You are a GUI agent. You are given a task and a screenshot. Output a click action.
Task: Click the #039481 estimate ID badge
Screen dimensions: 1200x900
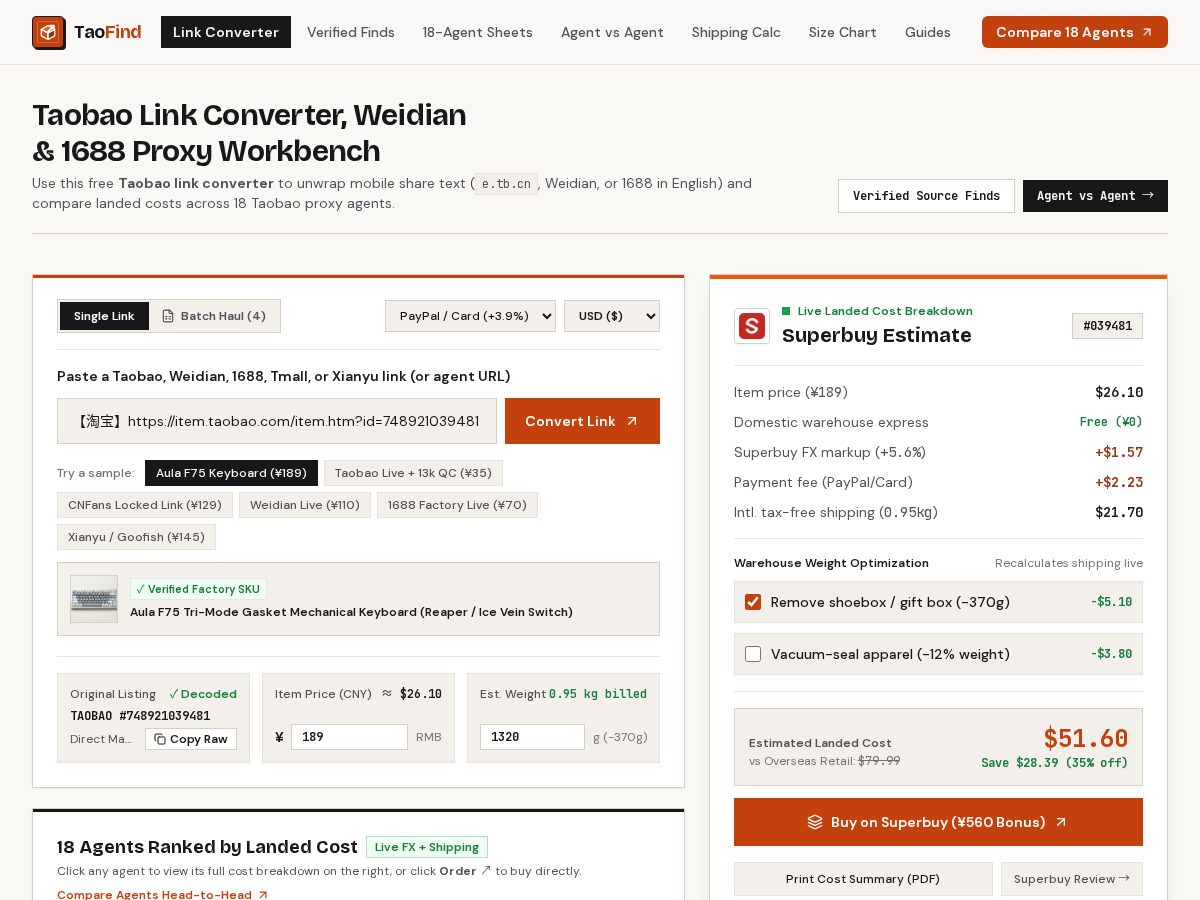coord(1107,326)
